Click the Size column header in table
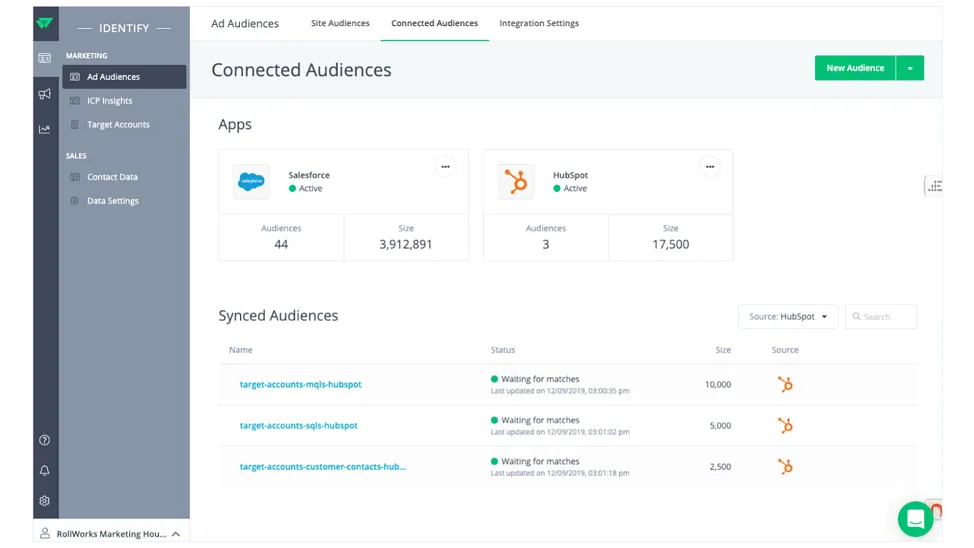The height and width of the screenshot is (548, 974). coord(723,350)
